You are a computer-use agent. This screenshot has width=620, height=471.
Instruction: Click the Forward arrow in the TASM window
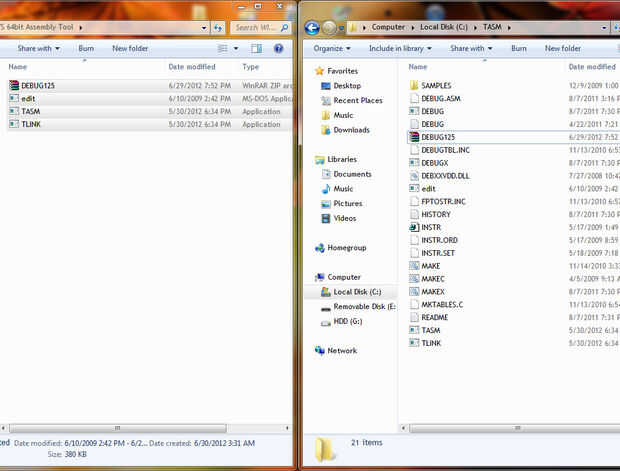(329, 28)
